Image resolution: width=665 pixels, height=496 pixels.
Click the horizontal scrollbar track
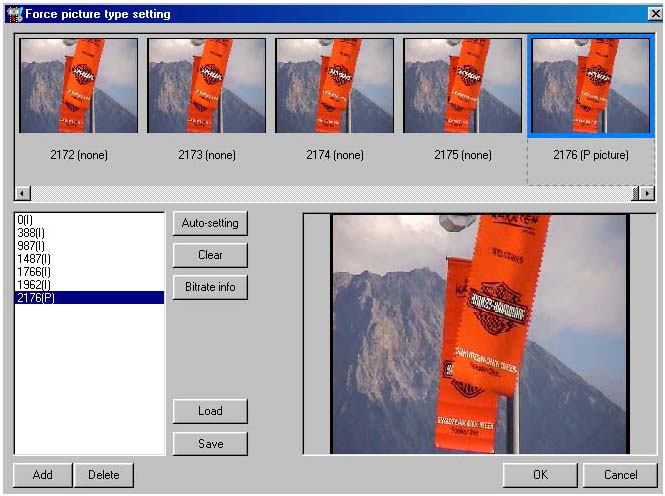click(331, 193)
